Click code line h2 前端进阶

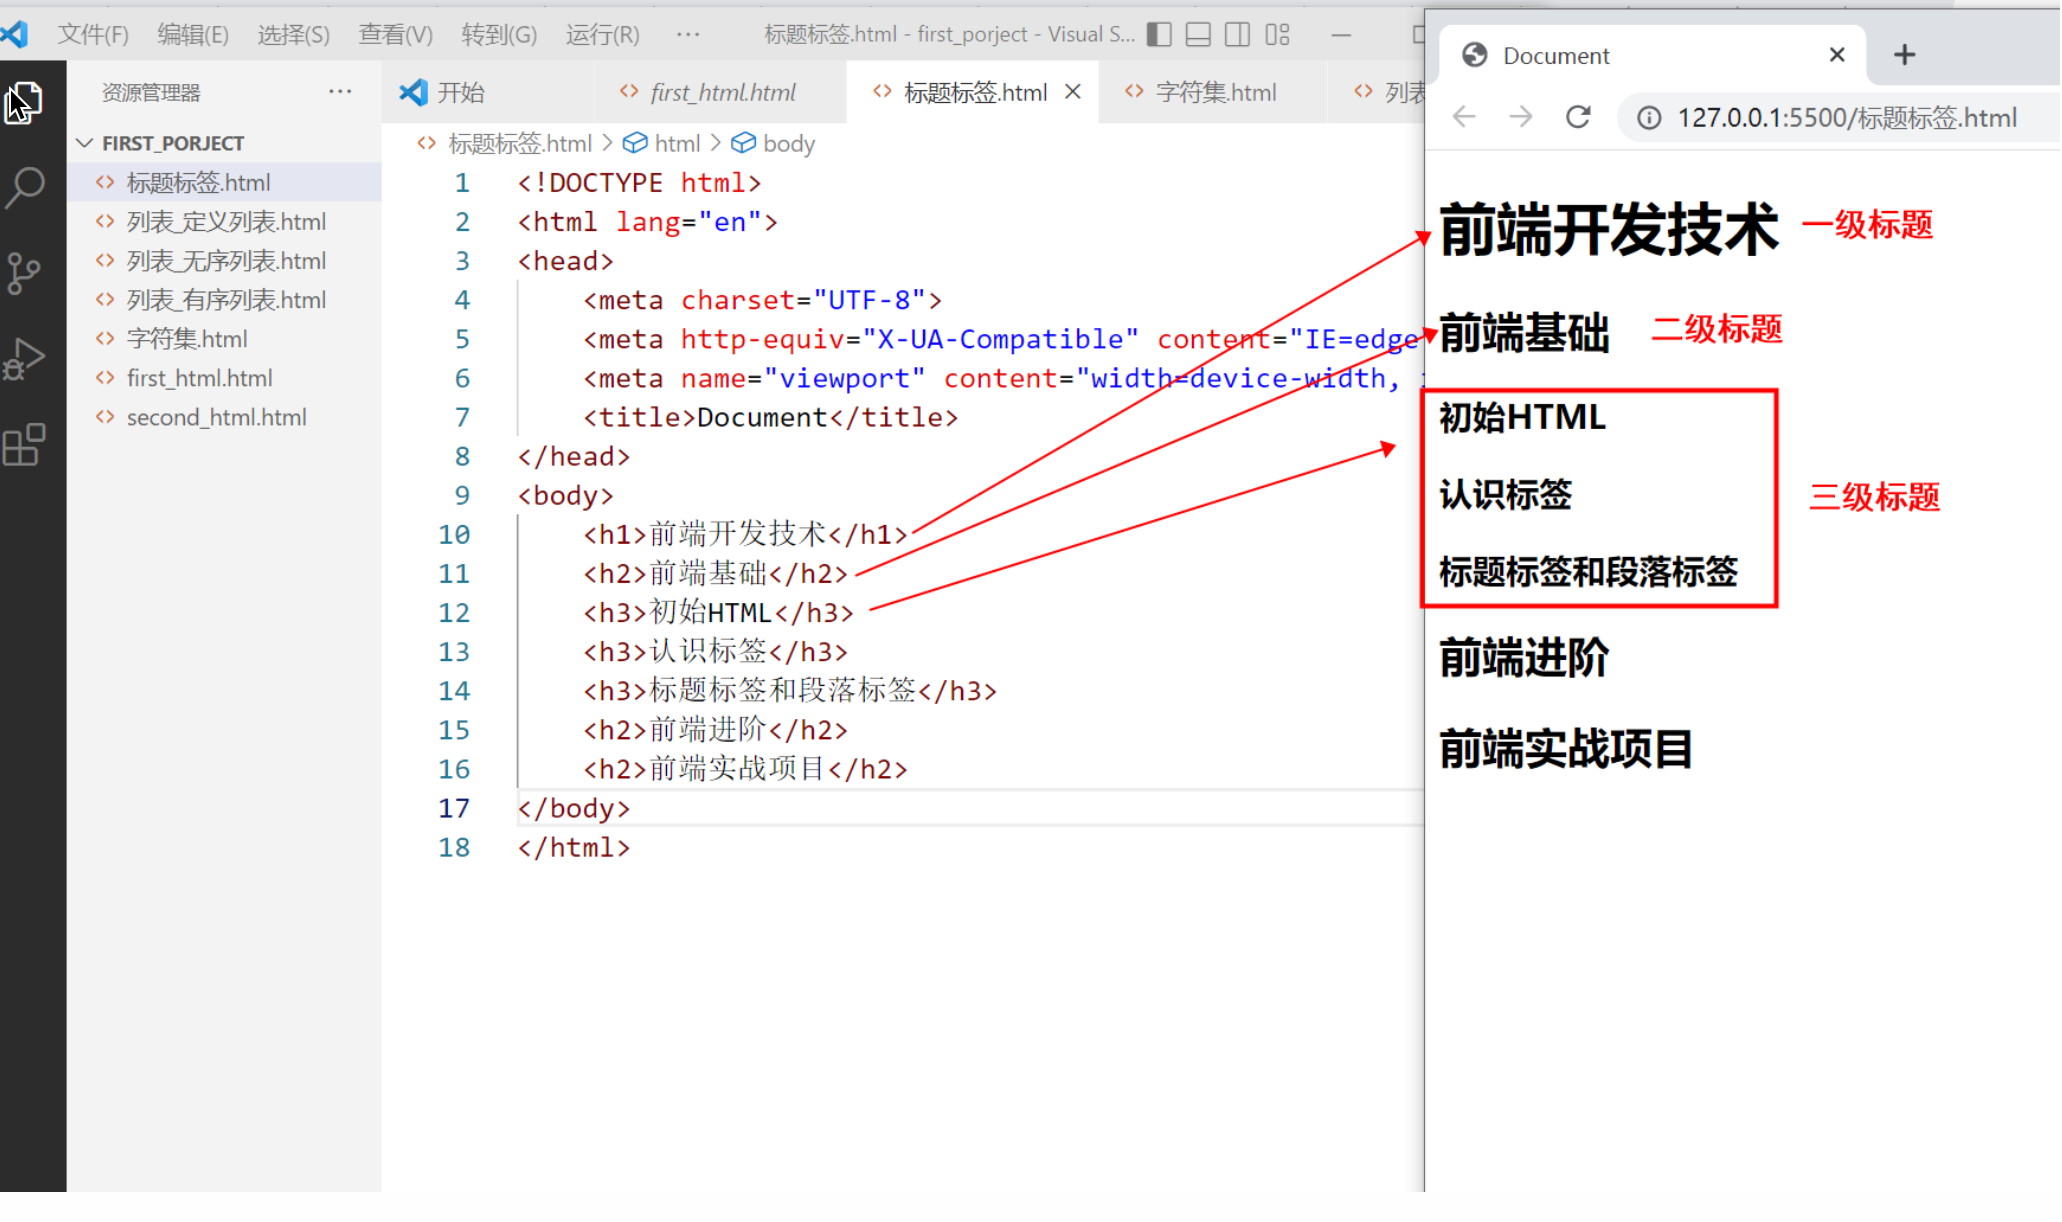coord(715,730)
